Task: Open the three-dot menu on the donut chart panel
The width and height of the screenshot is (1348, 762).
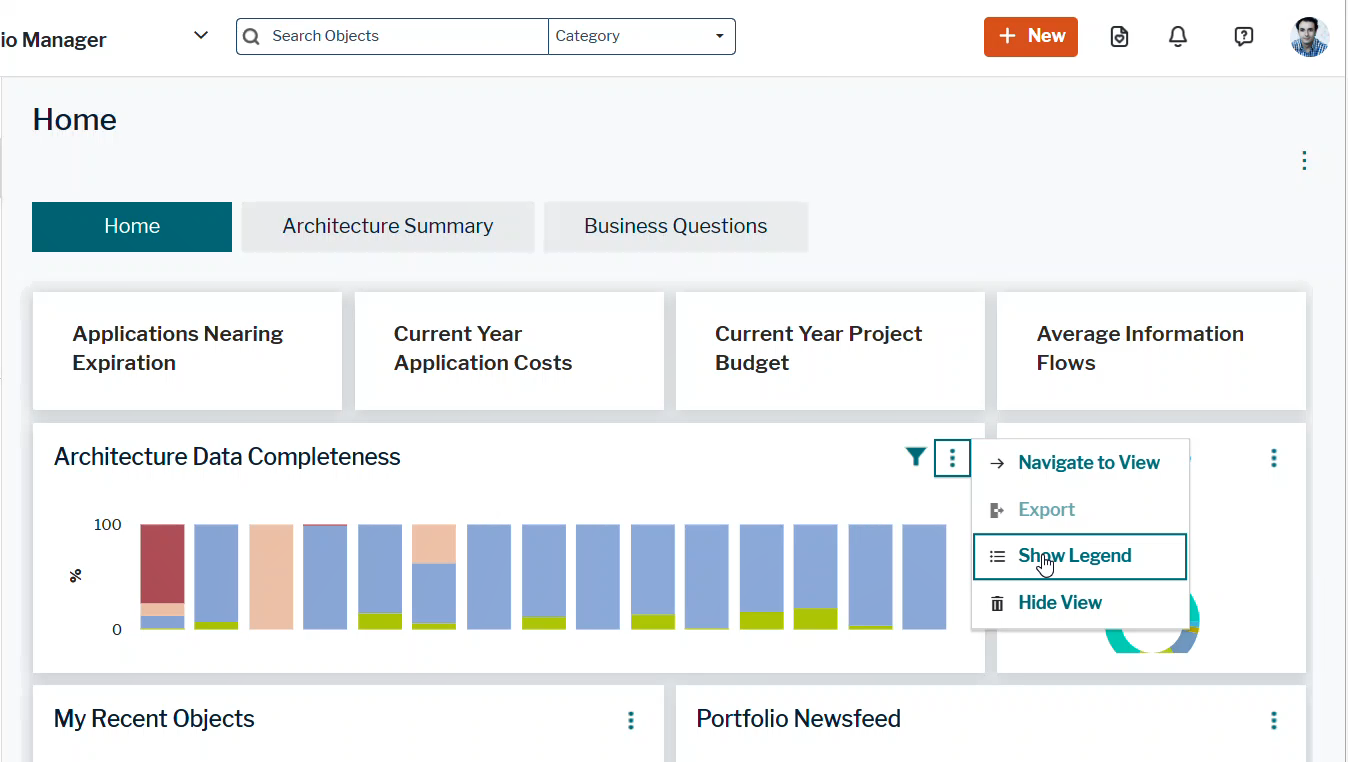Action: pos(1273,458)
